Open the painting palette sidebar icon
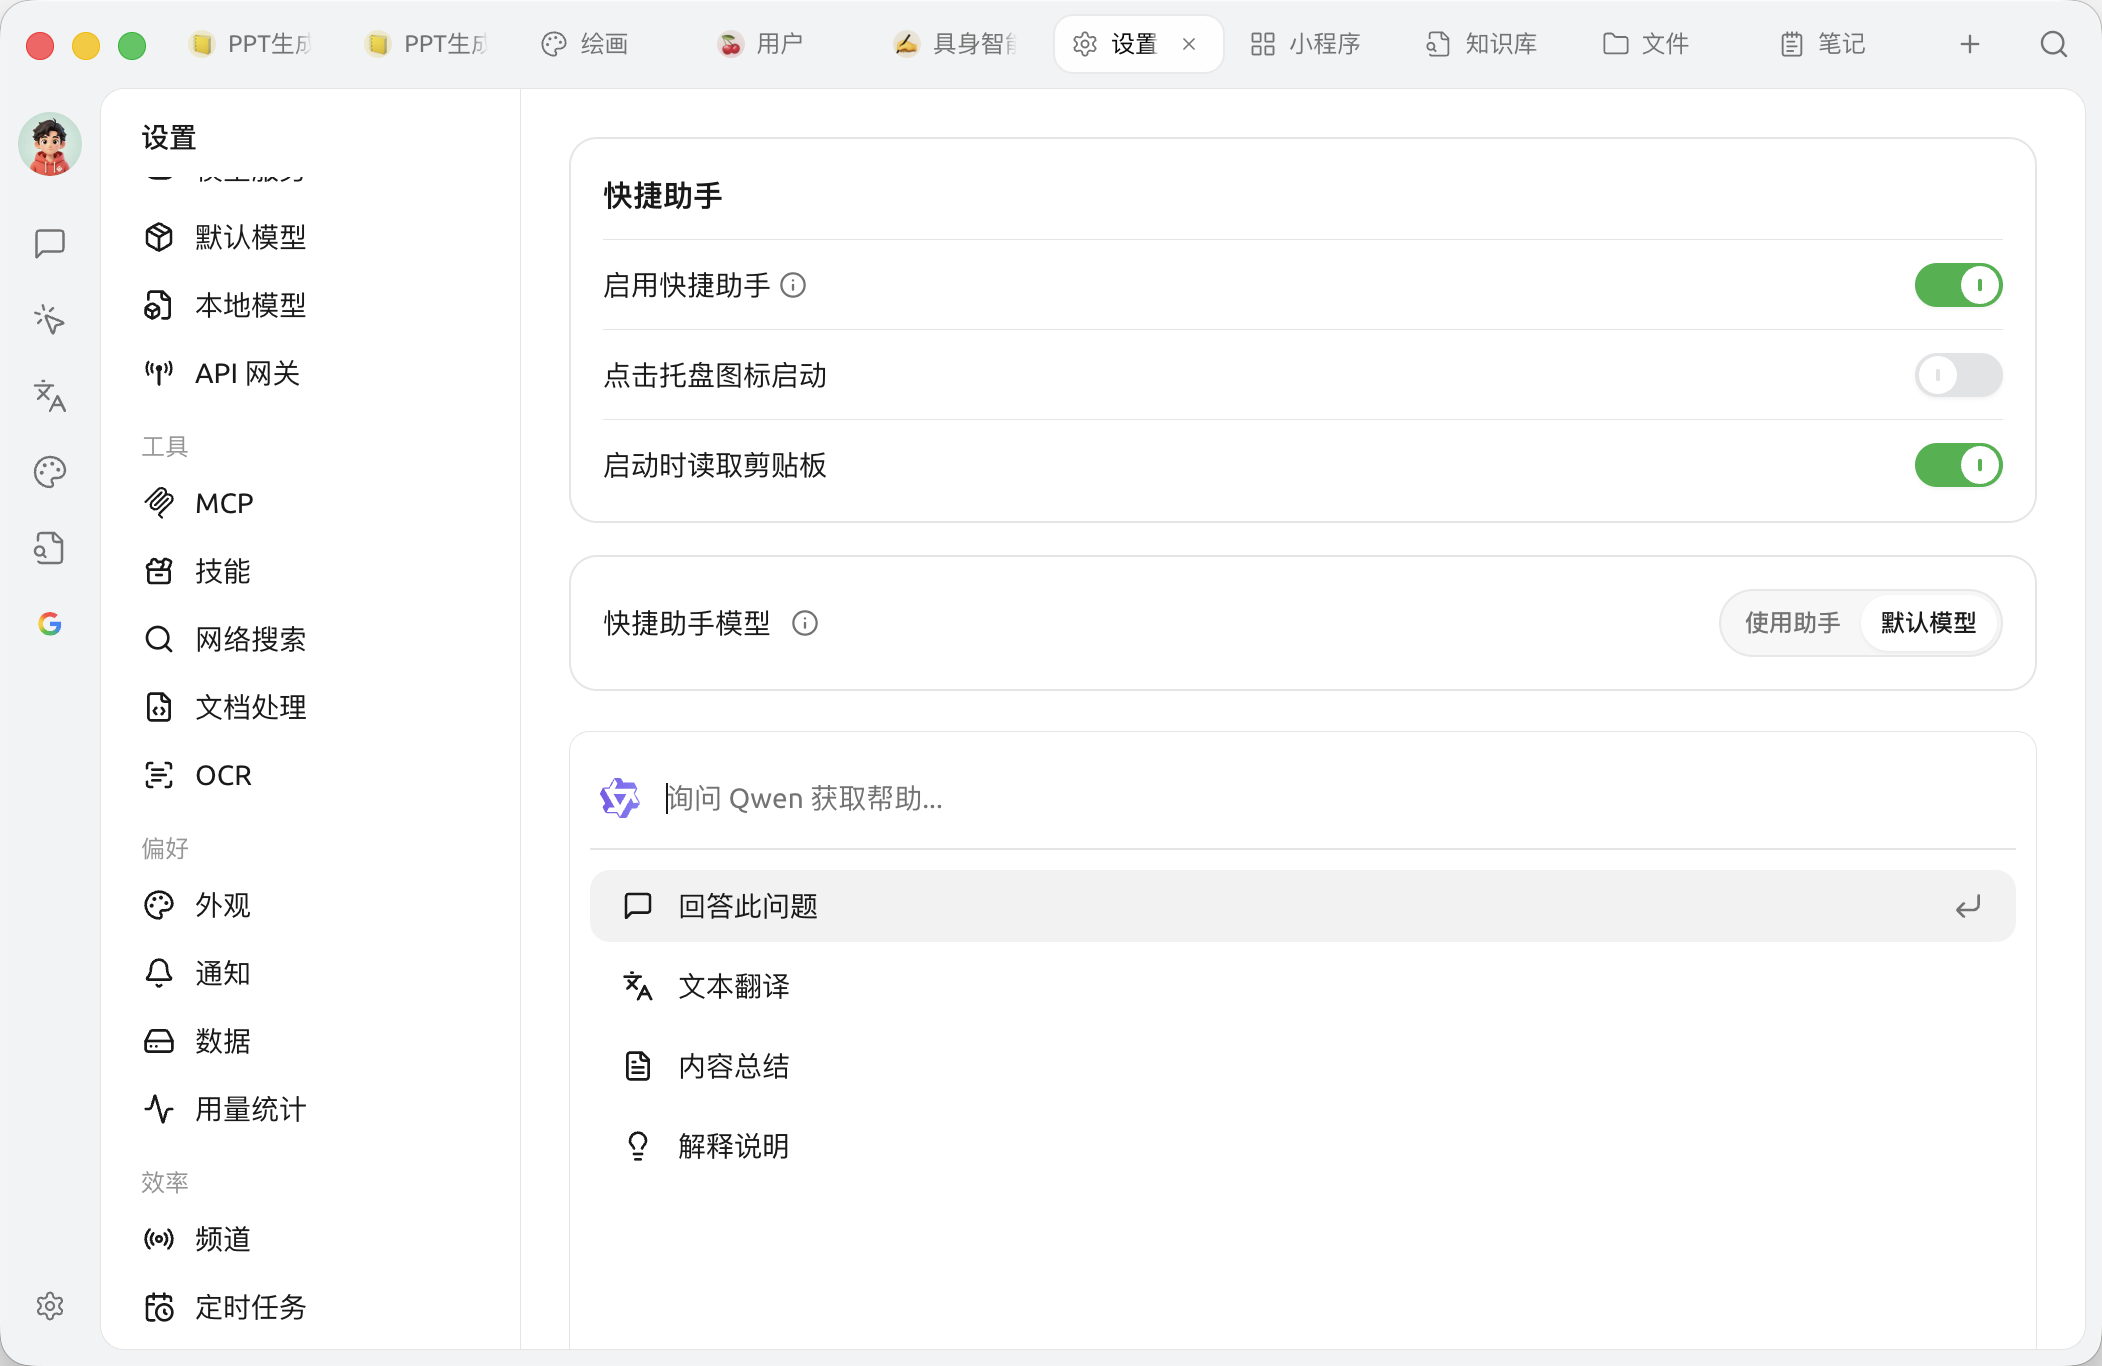This screenshot has width=2102, height=1366. pos(50,472)
